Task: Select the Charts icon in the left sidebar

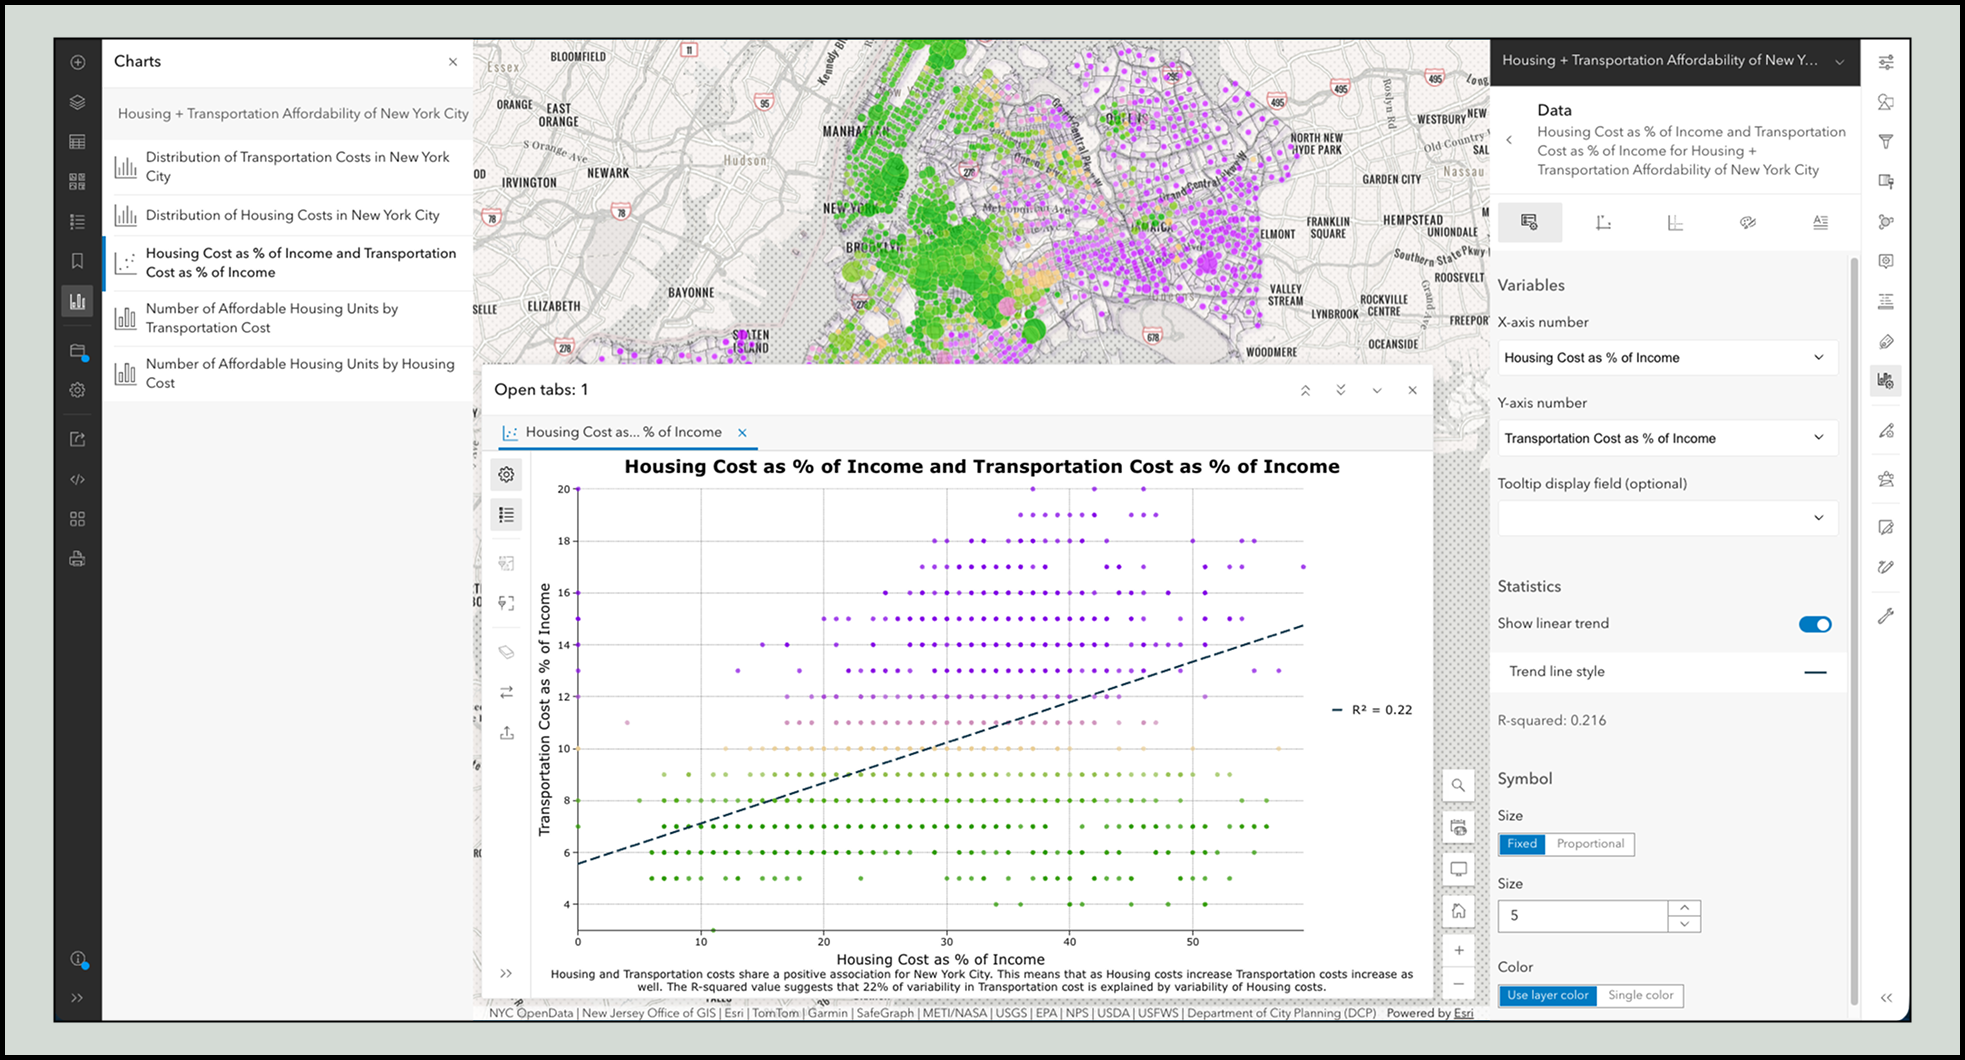Action: [x=77, y=300]
